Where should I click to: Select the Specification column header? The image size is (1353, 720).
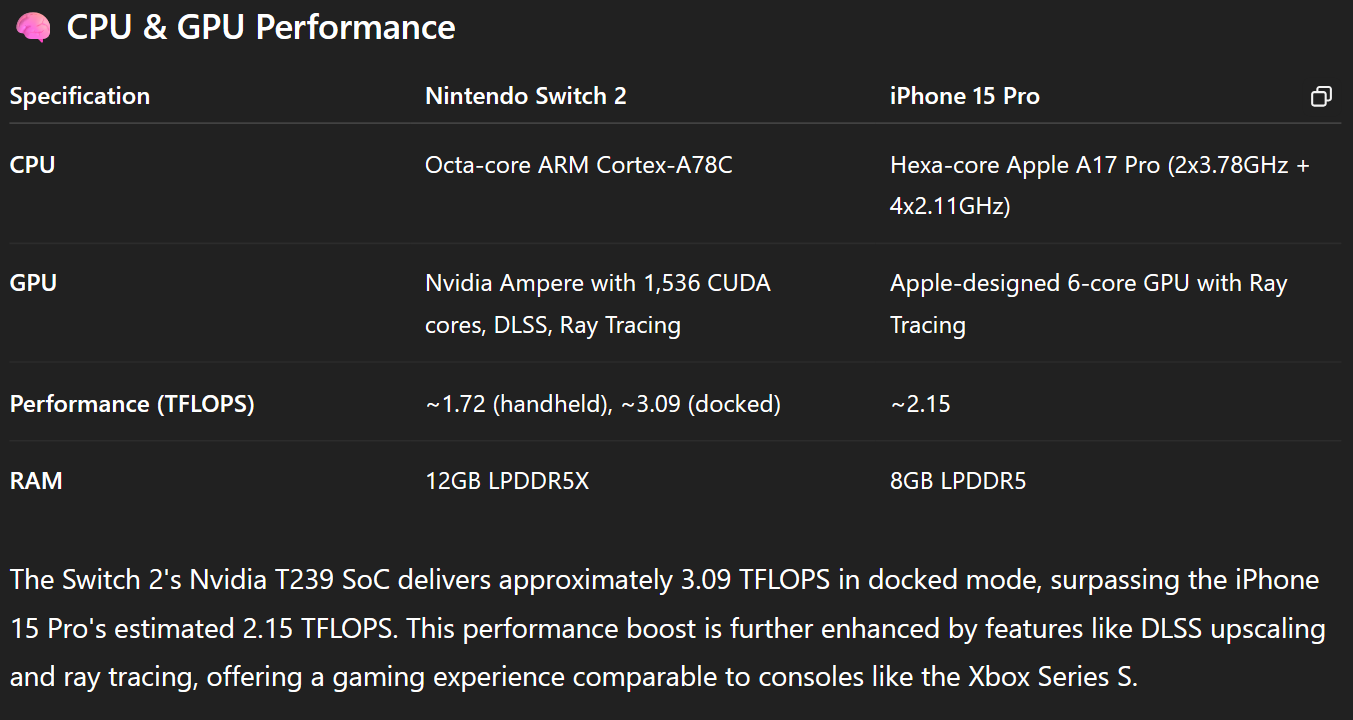coord(80,96)
